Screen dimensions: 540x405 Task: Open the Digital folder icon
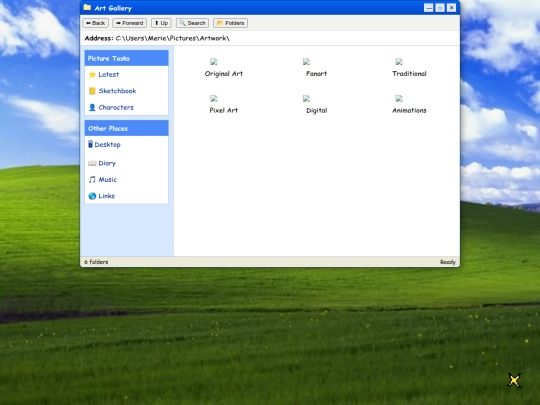[x=306, y=99]
